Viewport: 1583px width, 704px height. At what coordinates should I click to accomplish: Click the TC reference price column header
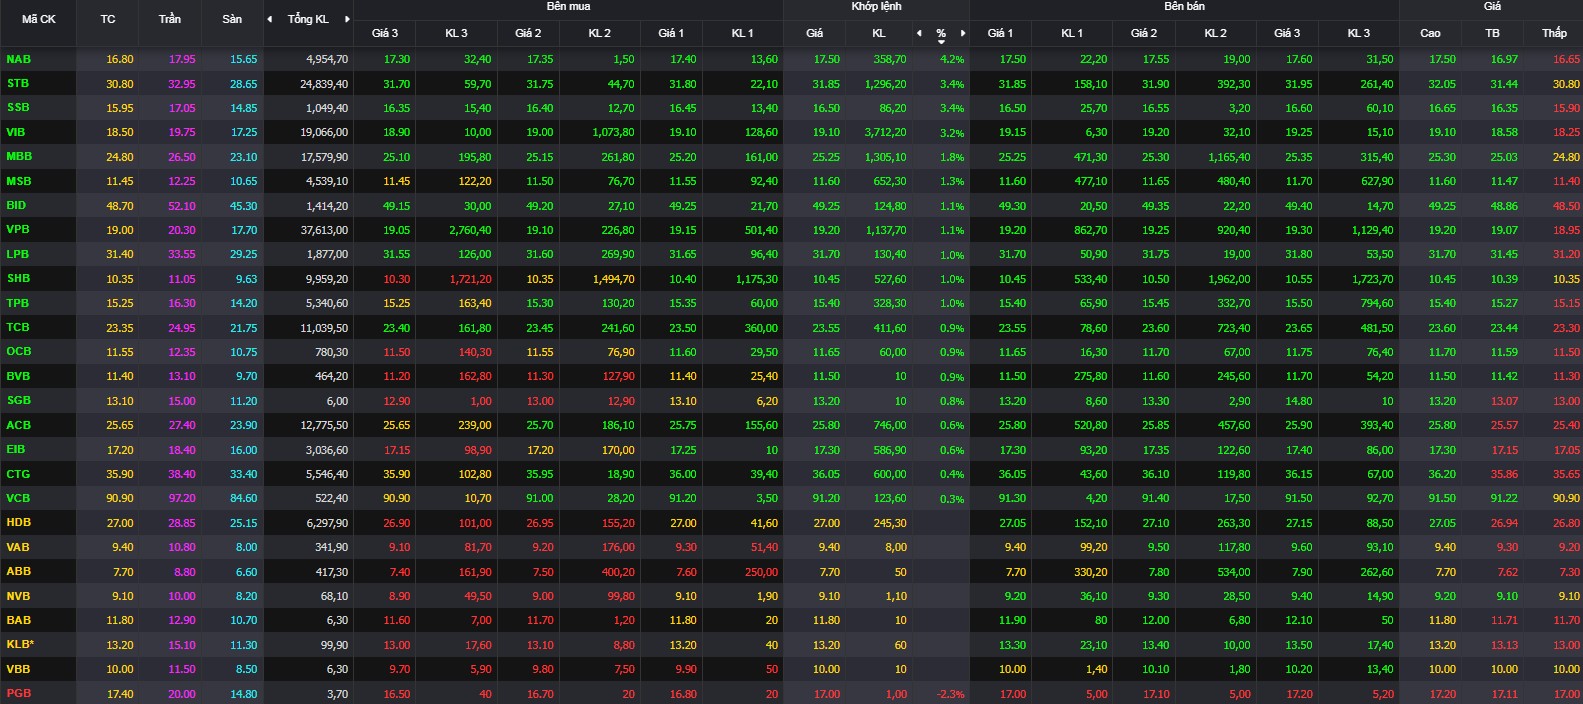(x=108, y=19)
